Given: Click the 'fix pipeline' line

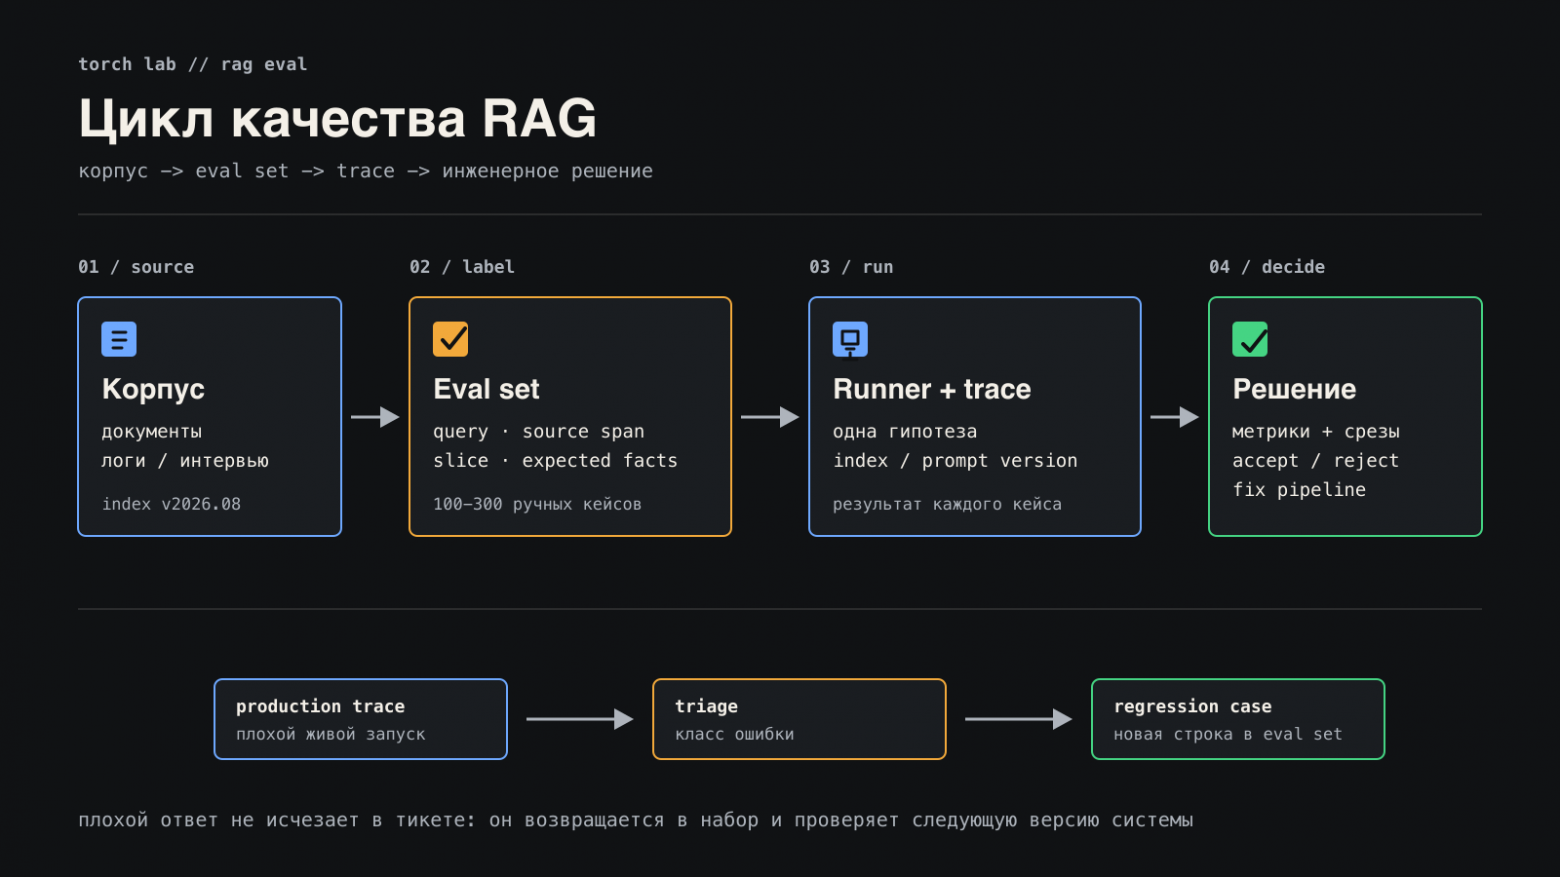Looking at the screenshot, I should pyautogui.click(x=1299, y=490).
